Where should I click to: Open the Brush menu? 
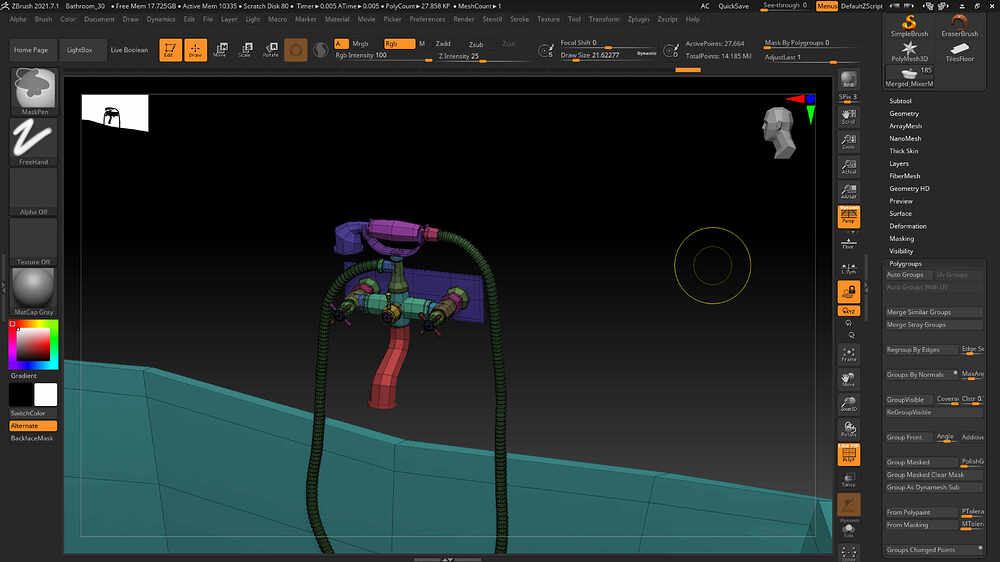[x=43, y=19]
